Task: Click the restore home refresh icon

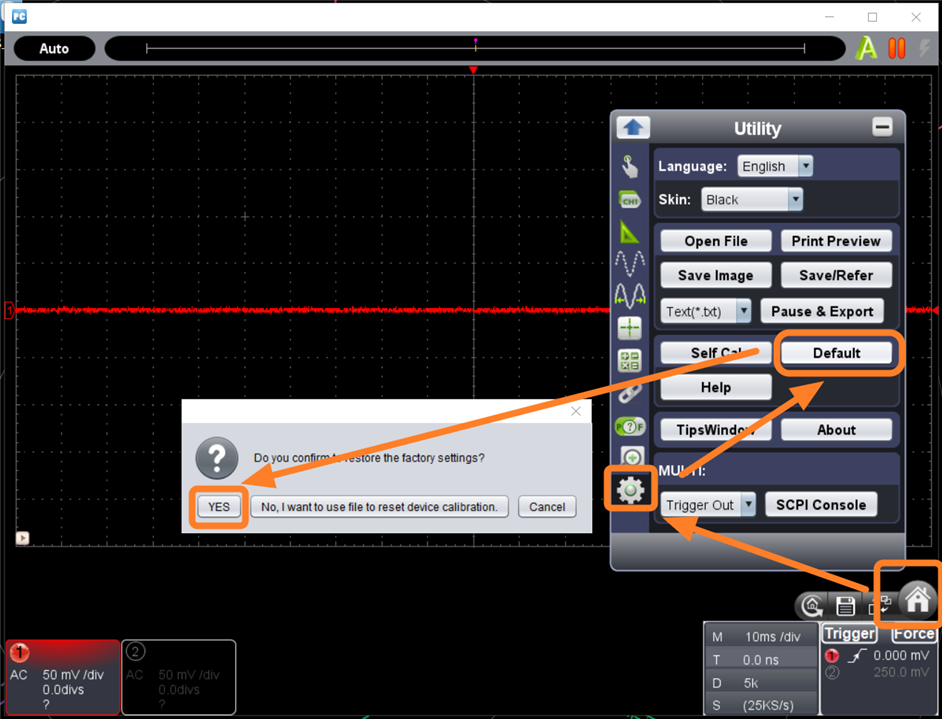Action: coord(812,605)
